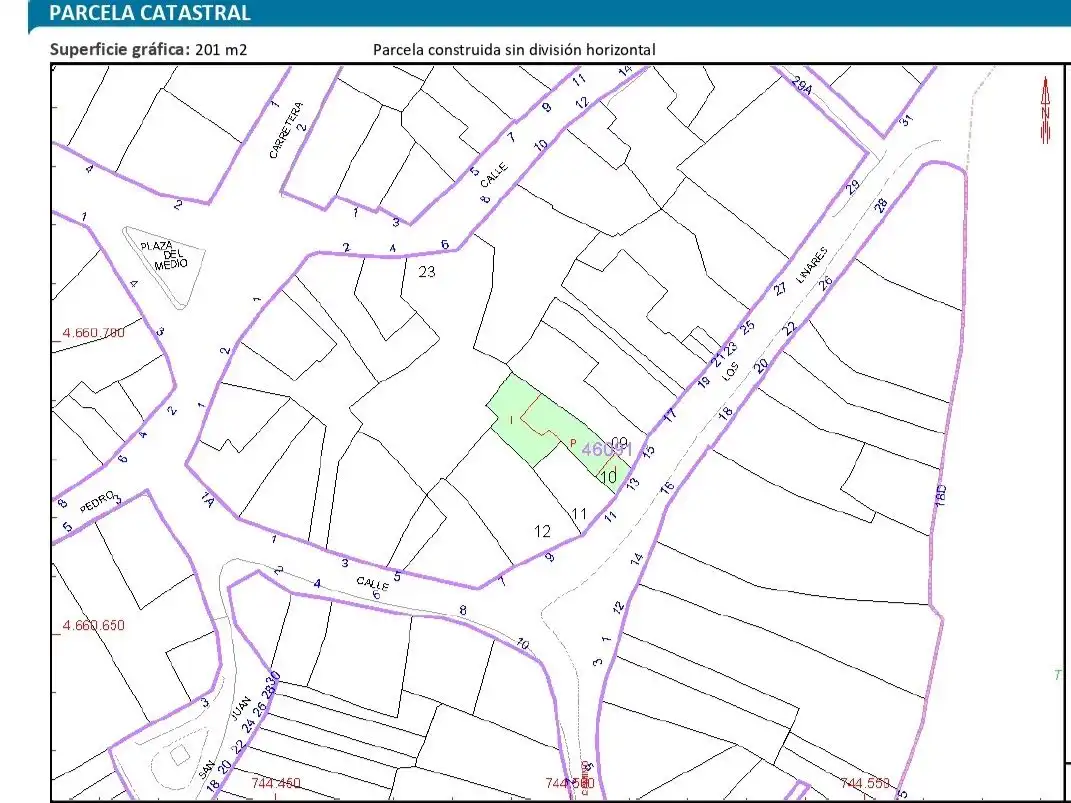This screenshot has width=1071, height=803.
Task: Select street number 18D
Action: click(x=941, y=495)
